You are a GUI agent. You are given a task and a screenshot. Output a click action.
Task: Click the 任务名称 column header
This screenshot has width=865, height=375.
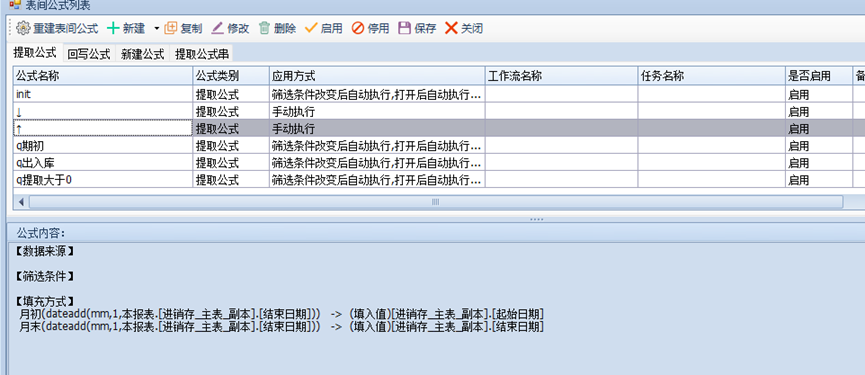712,76
